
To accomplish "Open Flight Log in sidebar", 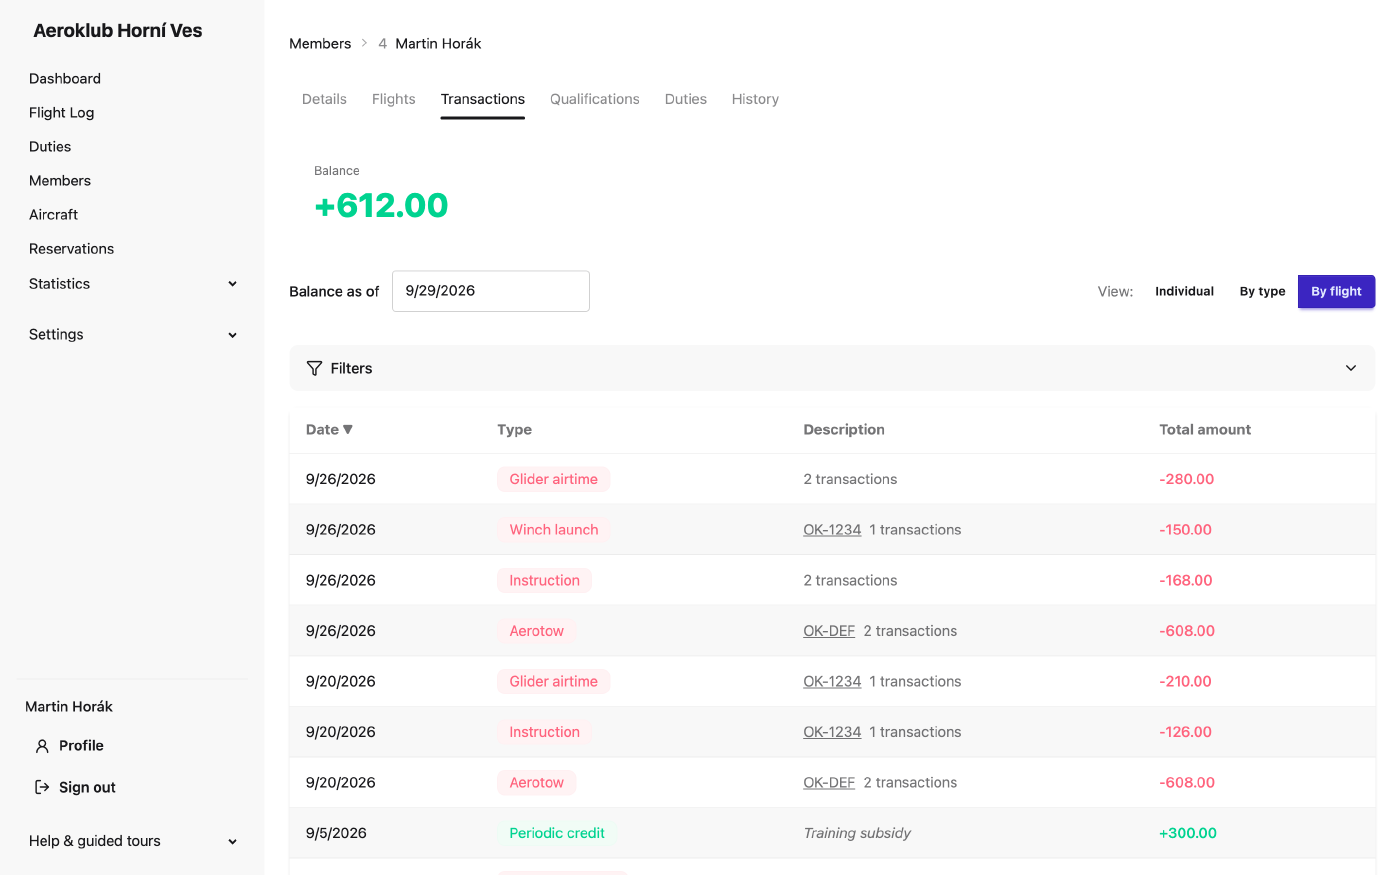I will pyautogui.click(x=61, y=113).
